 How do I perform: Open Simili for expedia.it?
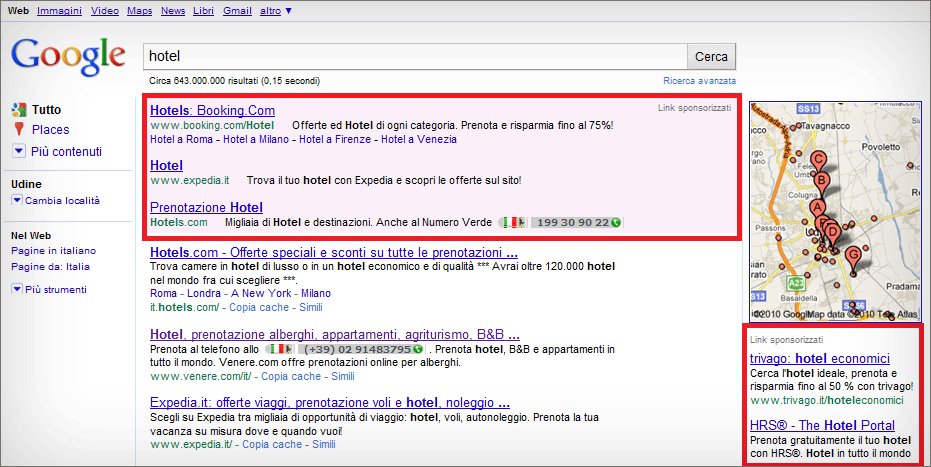[x=324, y=444]
